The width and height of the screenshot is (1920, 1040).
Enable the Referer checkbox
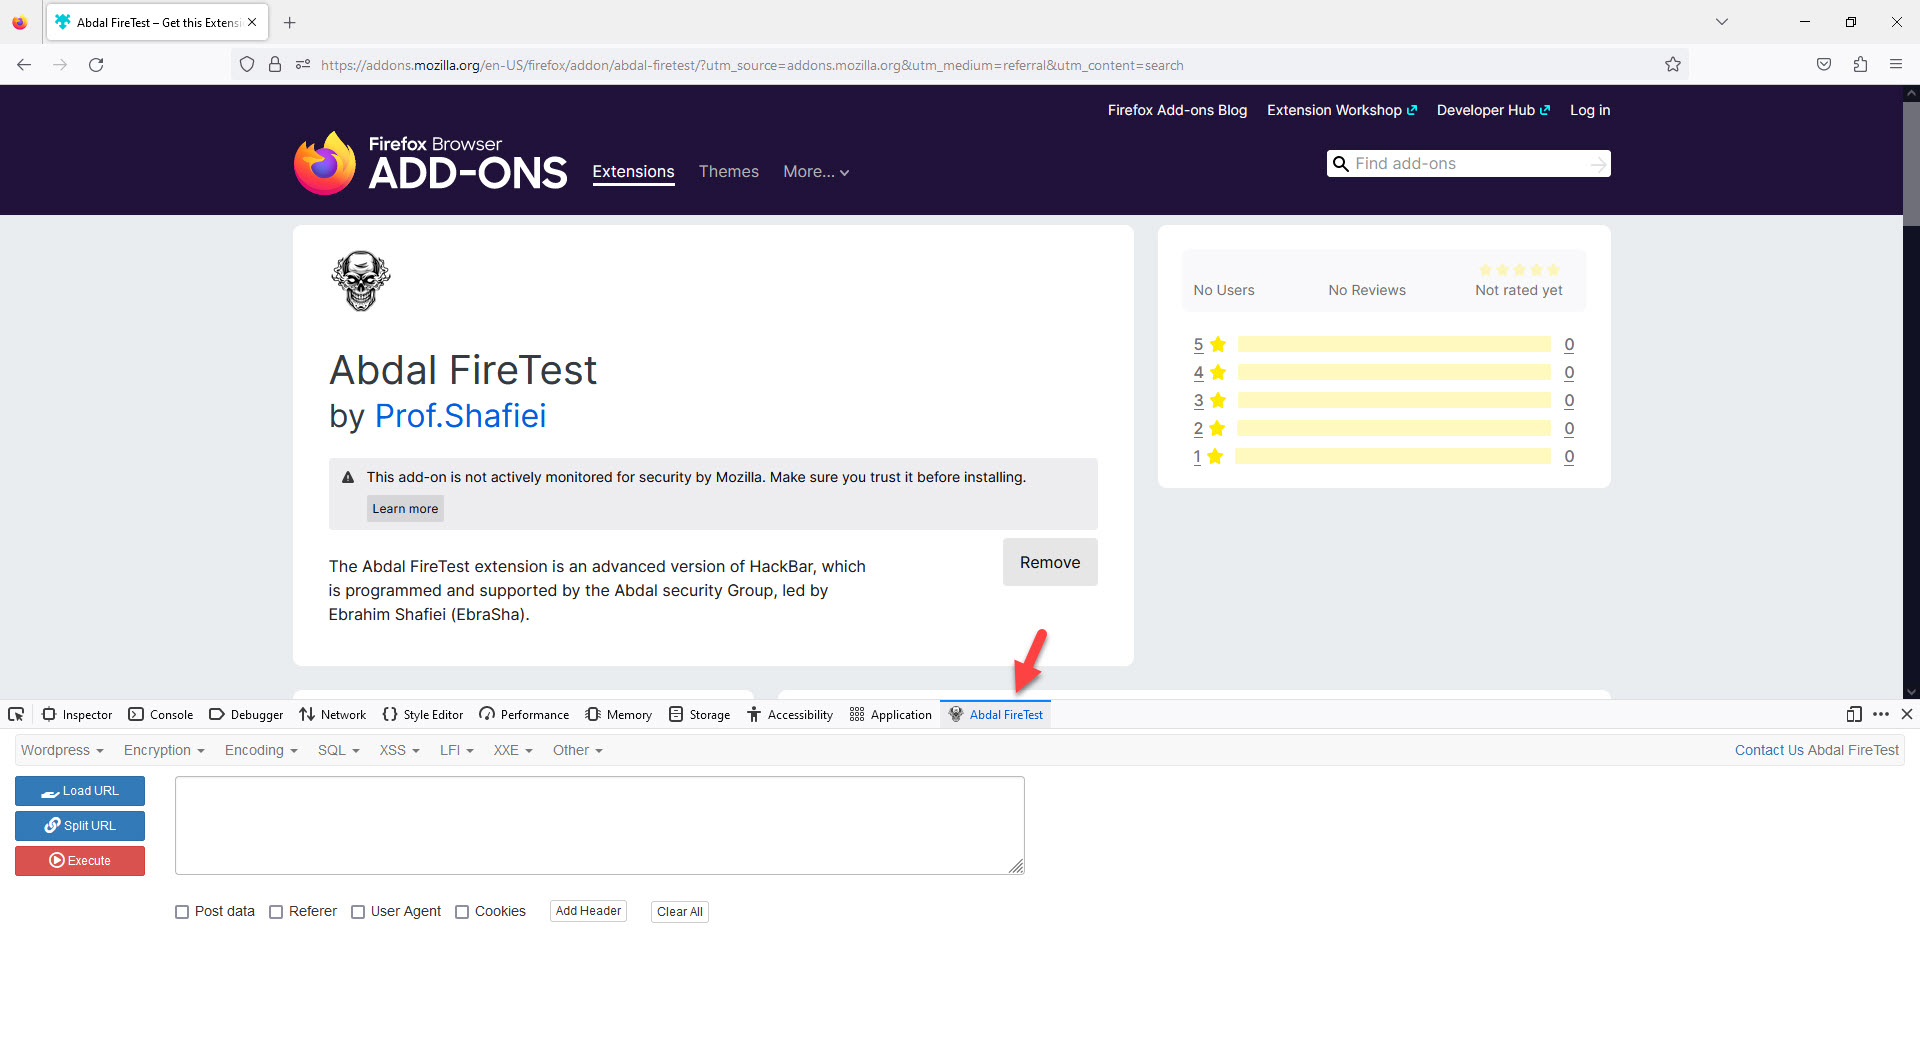click(276, 912)
